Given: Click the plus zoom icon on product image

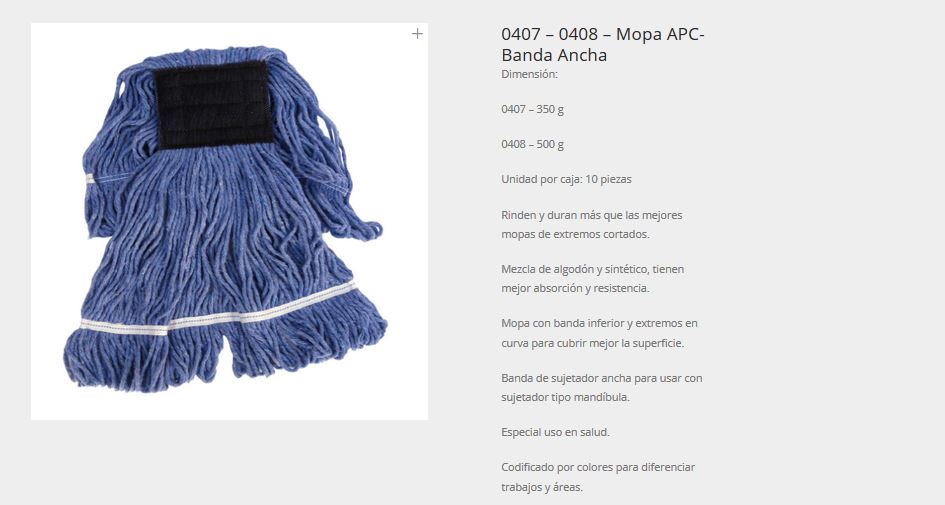Looking at the screenshot, I should [x=417, y=34].
